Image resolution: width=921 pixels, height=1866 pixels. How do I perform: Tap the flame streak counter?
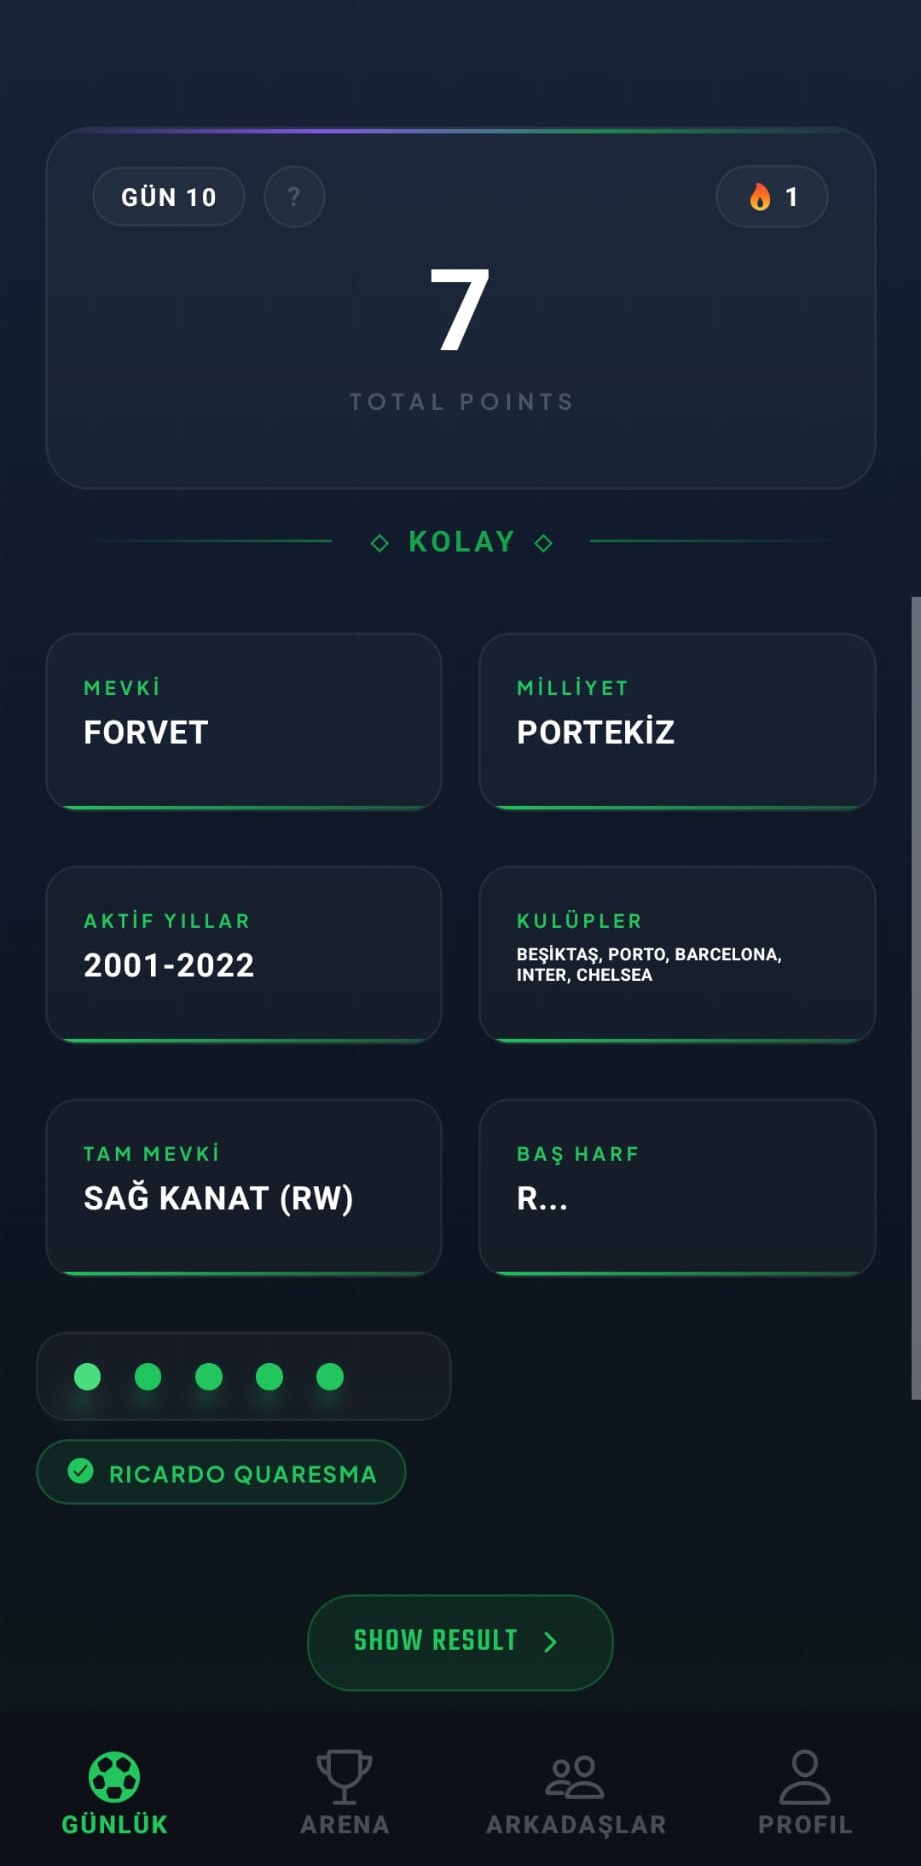[771, 197]
